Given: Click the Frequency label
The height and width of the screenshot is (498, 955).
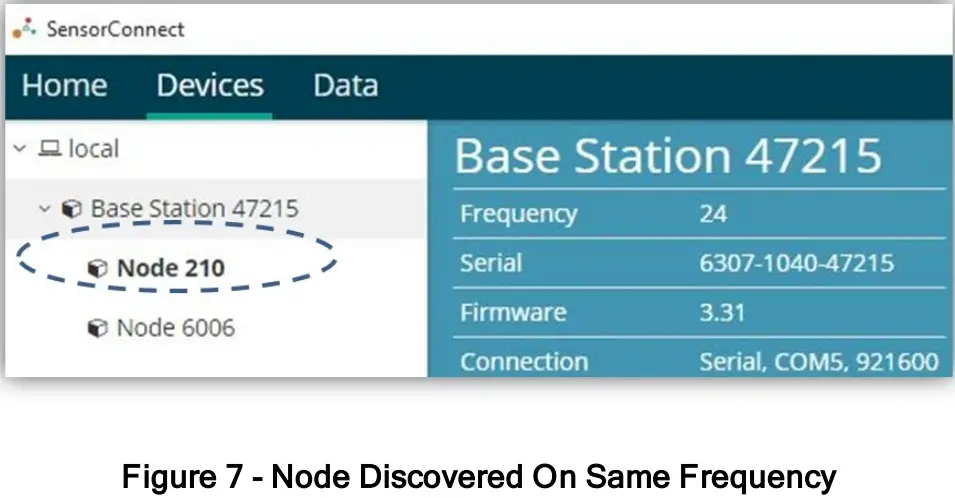Looking at the screenshot, I should pyautogui.click(x=518, y=214).
